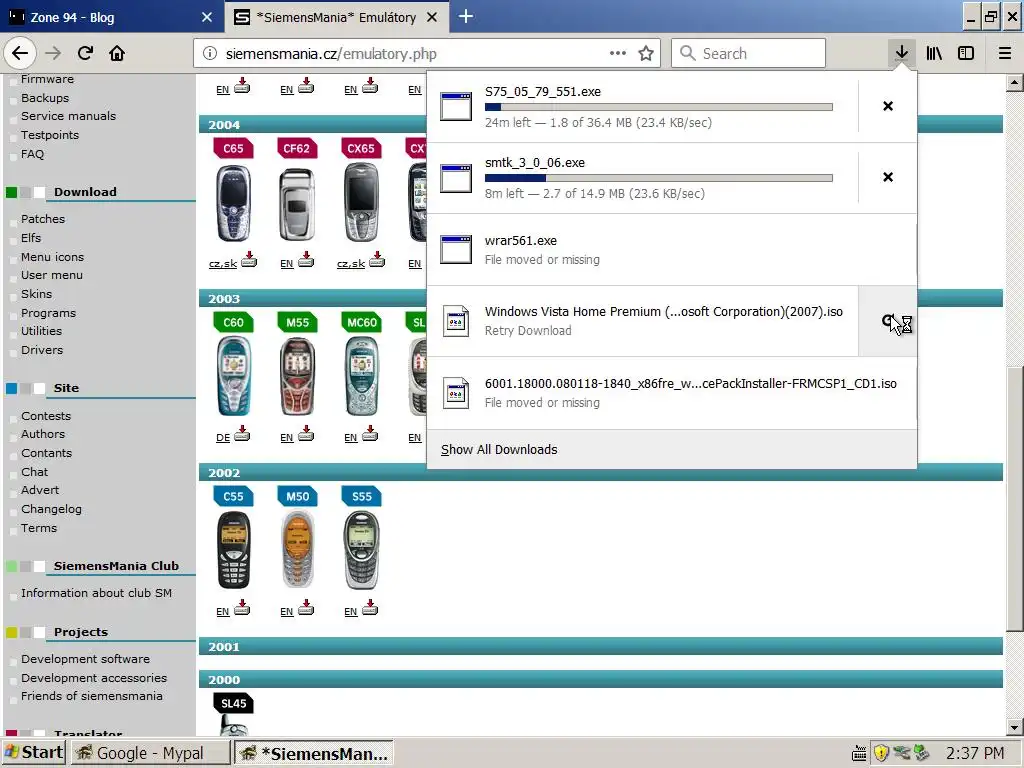Cancel the S75_05_79_551.exe download
The height and width of the screenshot is (768, 1024).
(888, 106)
